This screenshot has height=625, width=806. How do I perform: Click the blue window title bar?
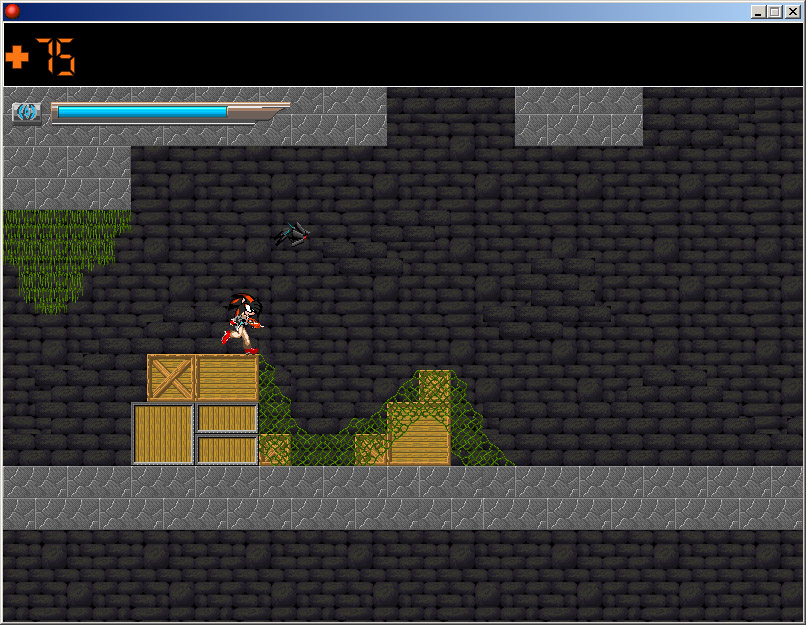(380, 11)
